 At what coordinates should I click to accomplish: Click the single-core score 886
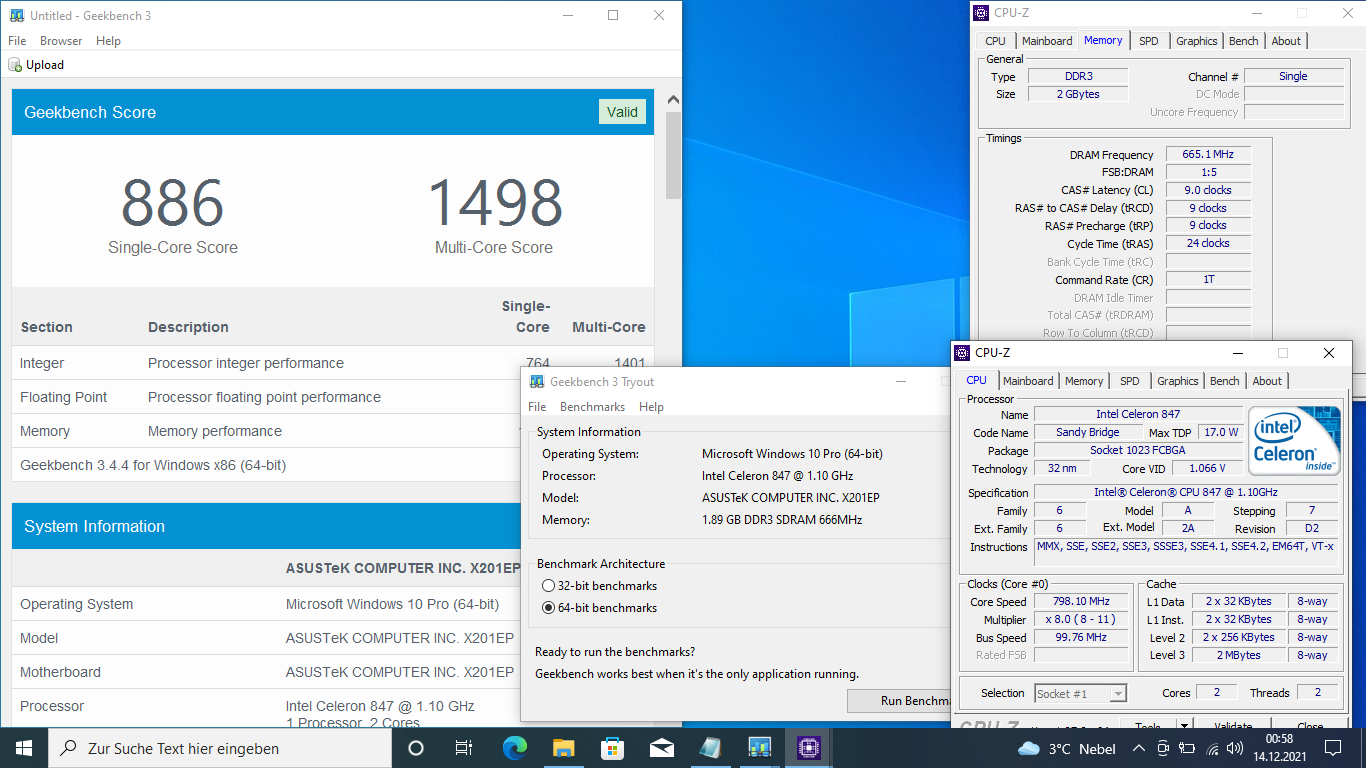173,202
